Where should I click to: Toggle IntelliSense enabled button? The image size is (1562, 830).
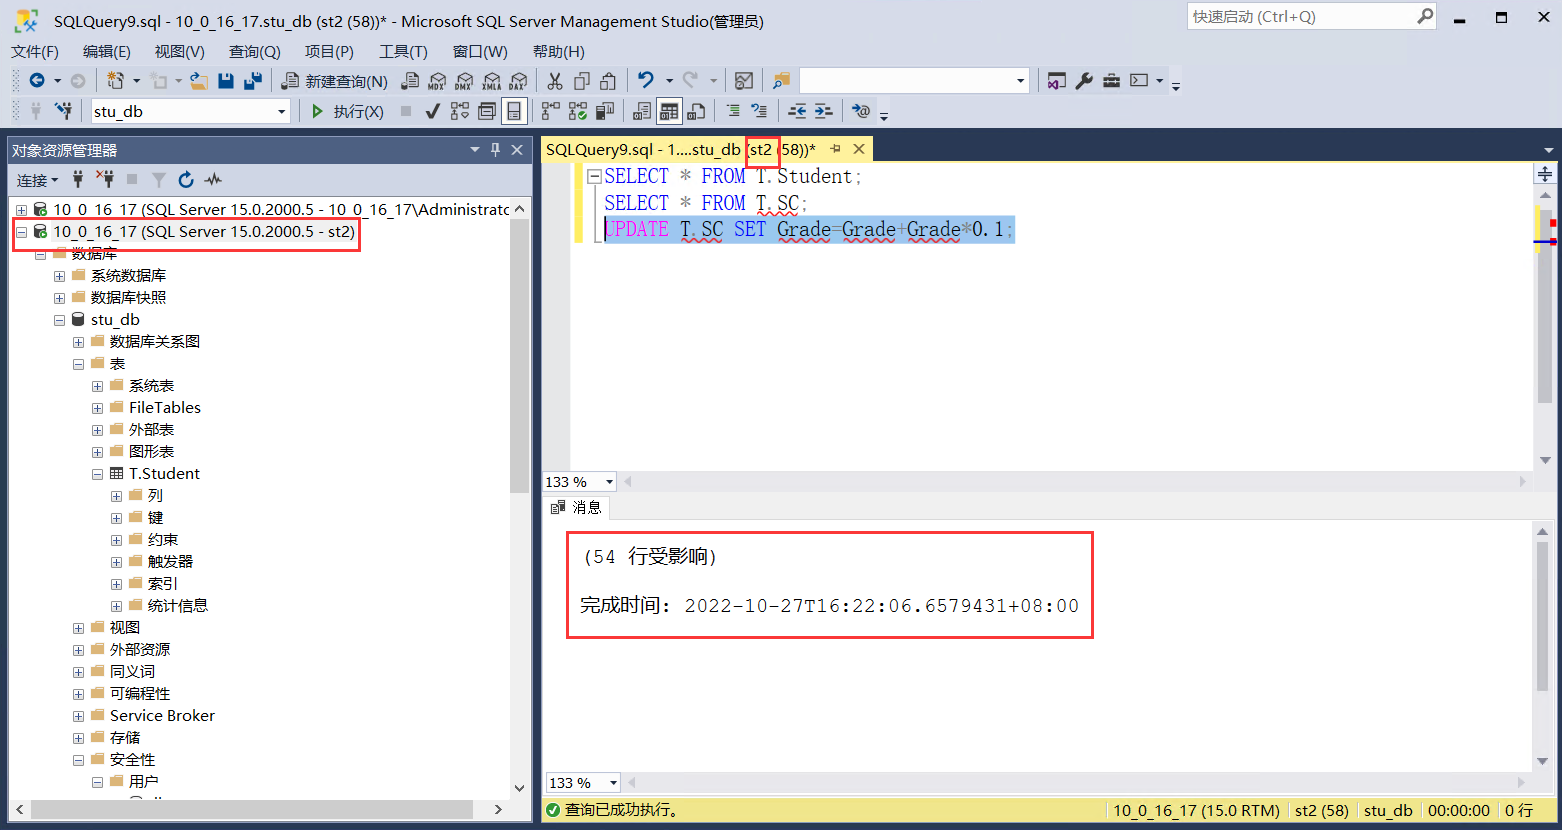(x=514, y=111)
